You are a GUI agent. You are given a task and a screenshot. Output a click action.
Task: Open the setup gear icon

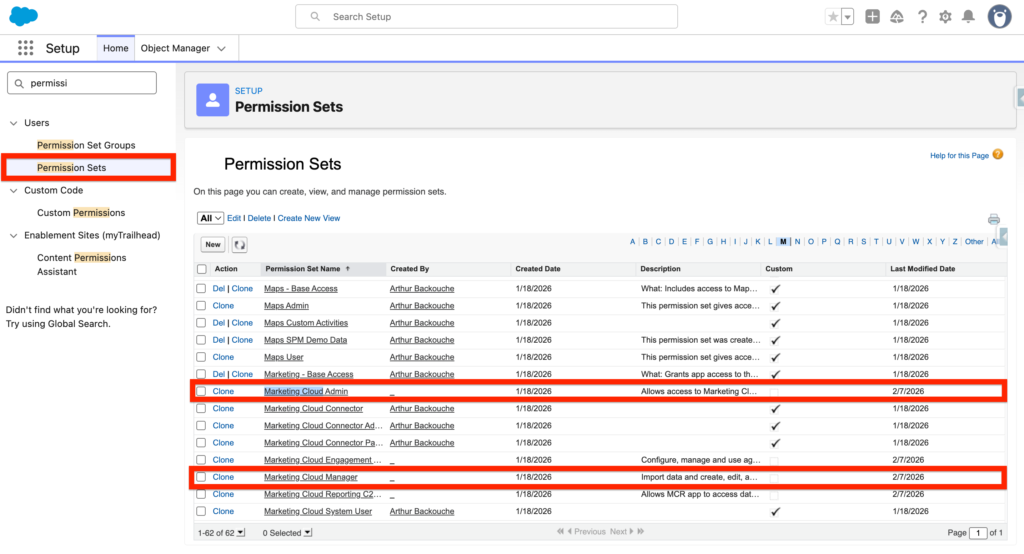(x=945, y=17)
